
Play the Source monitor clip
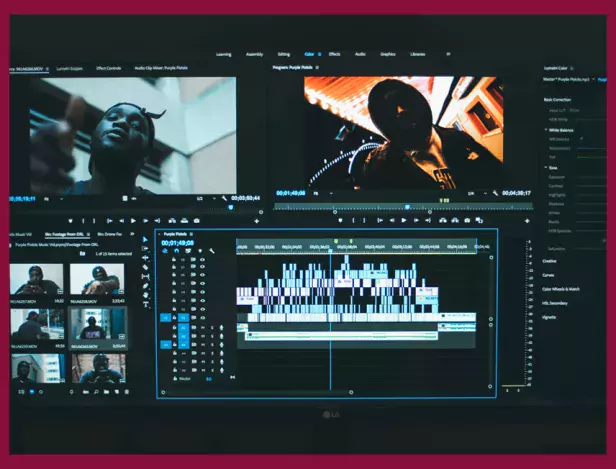point(133,221)
